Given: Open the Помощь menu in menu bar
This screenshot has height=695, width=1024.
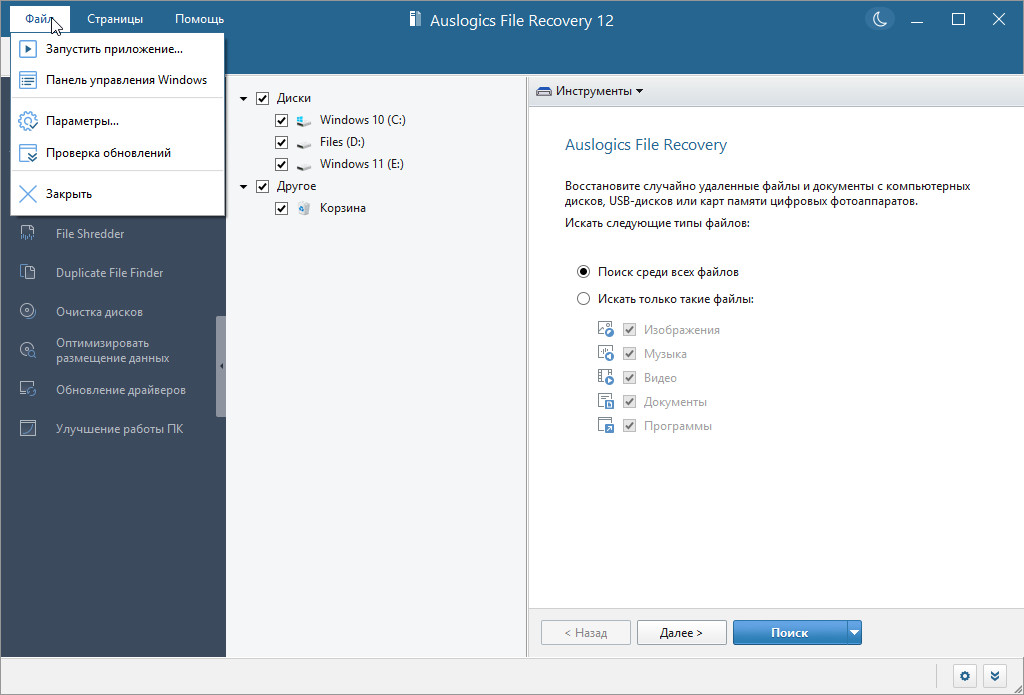Looking at the screenshot, I should coord(199,19).
